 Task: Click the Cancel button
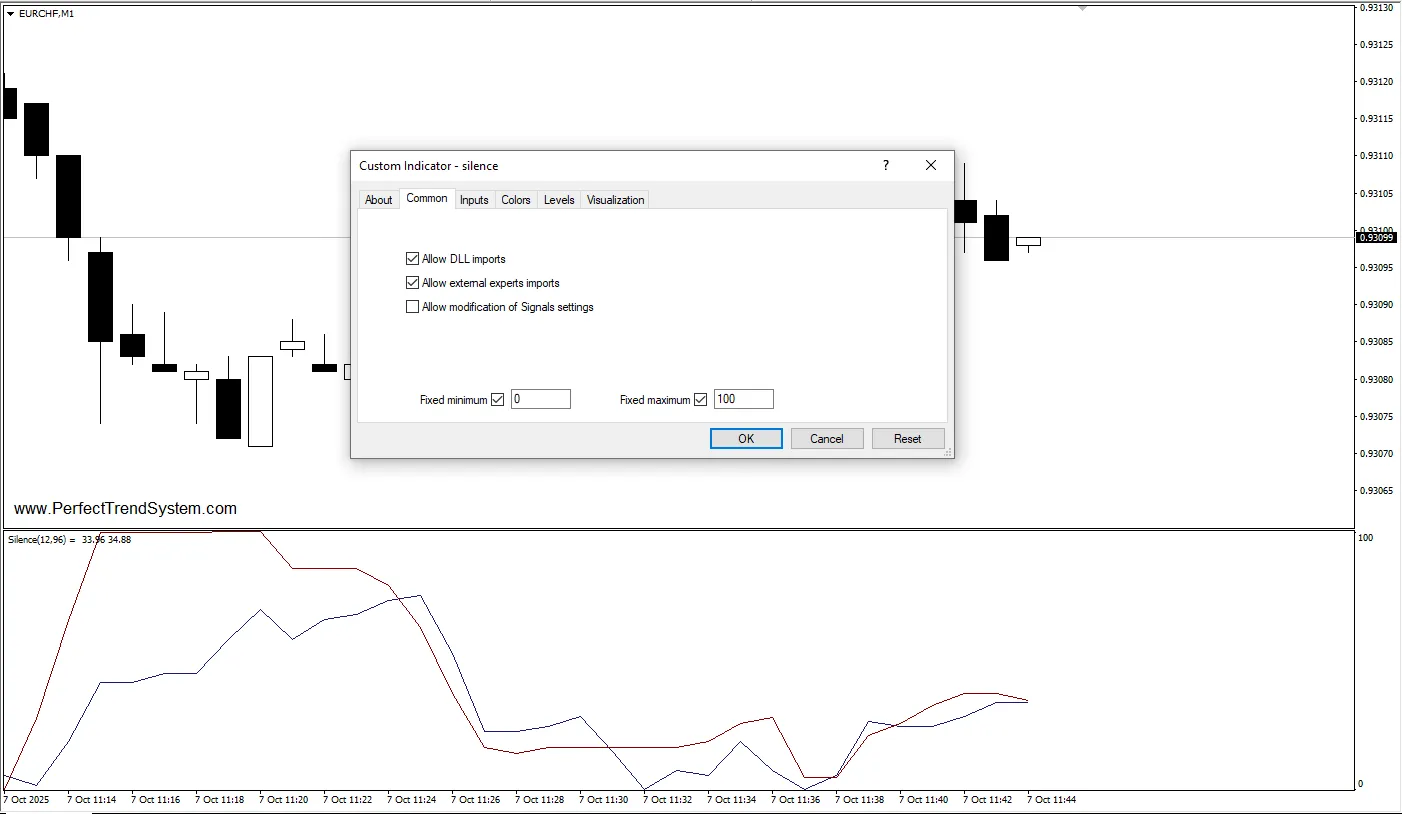coord(827,439)
